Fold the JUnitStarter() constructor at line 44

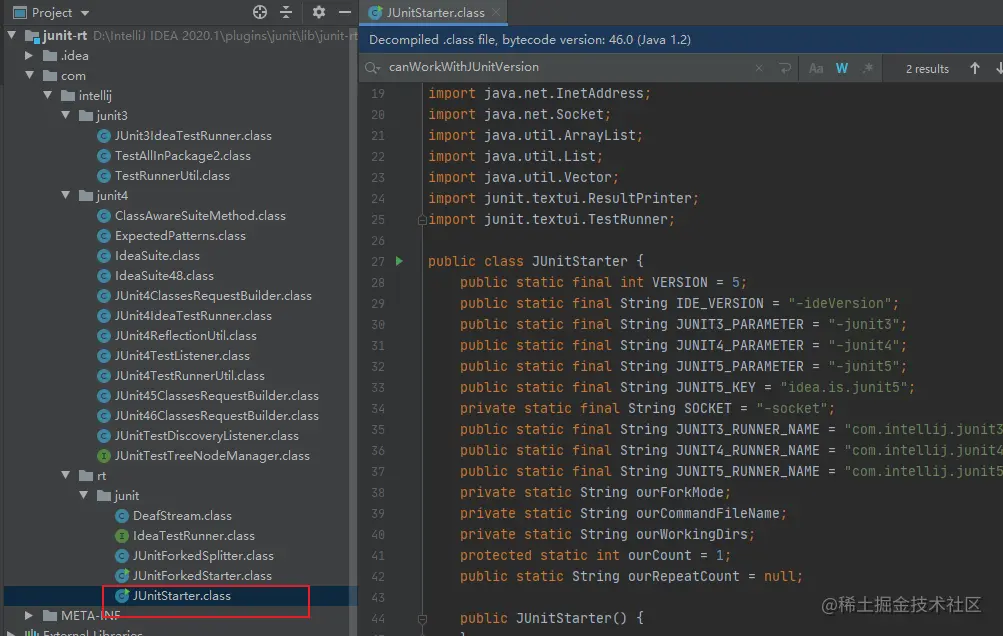tap(422, 619)
